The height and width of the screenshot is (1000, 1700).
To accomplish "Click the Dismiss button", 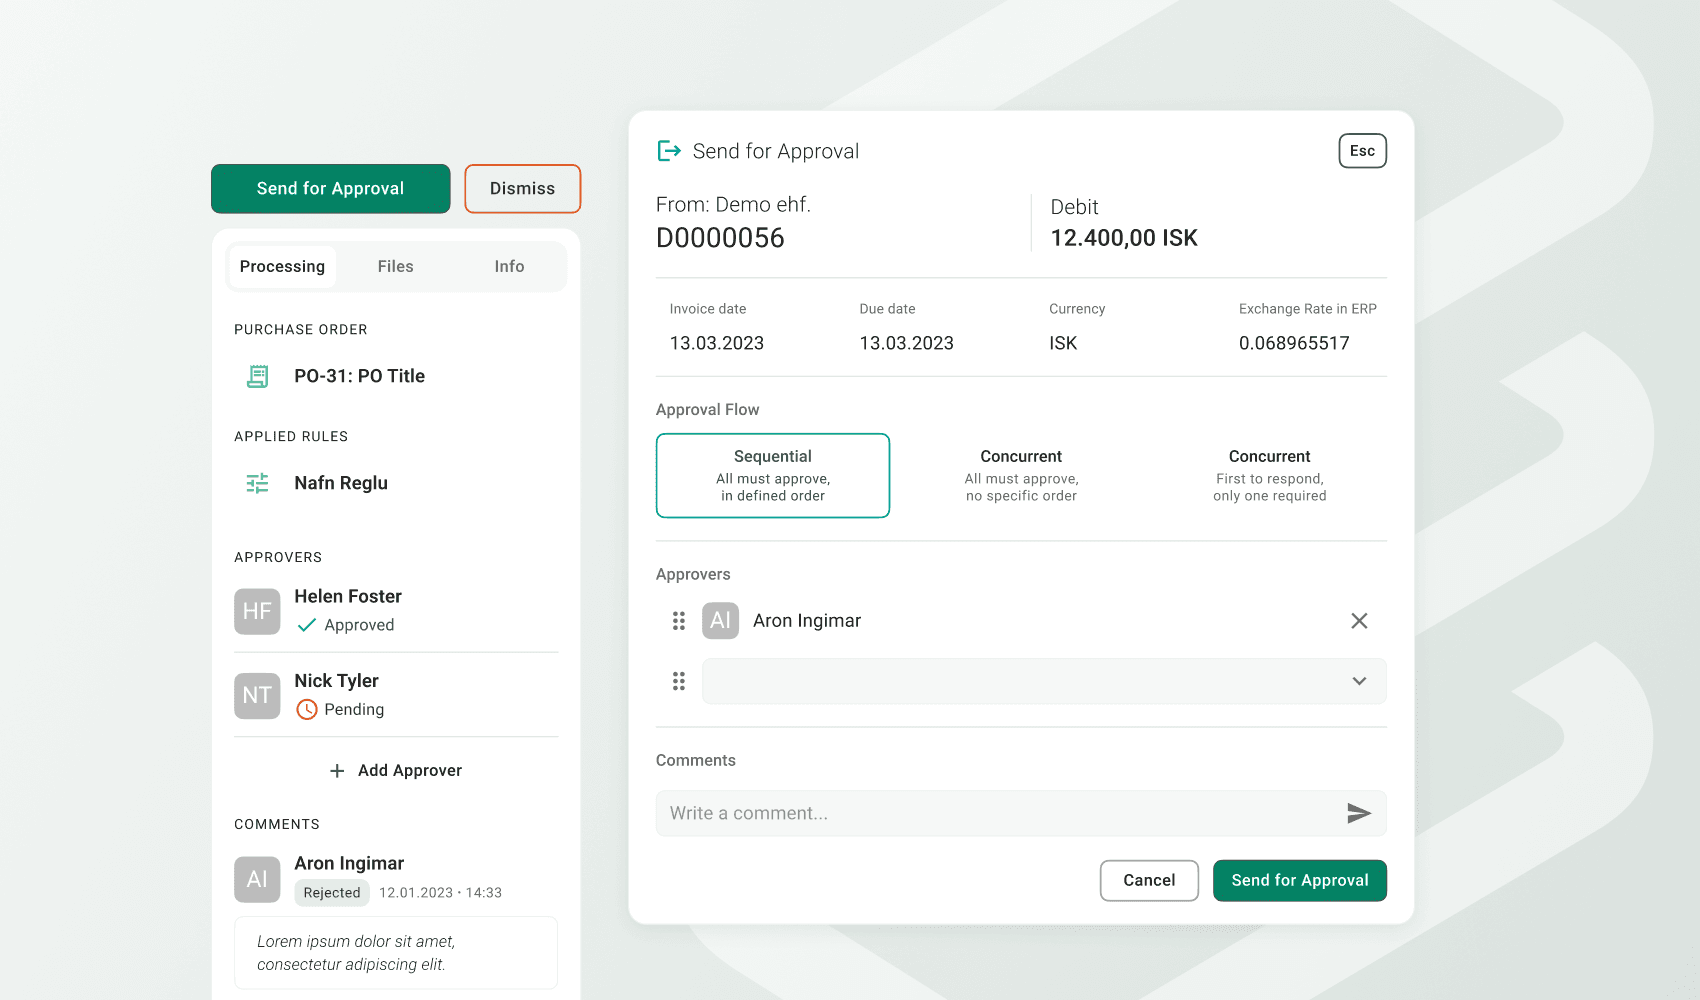I will click(522, 189).
